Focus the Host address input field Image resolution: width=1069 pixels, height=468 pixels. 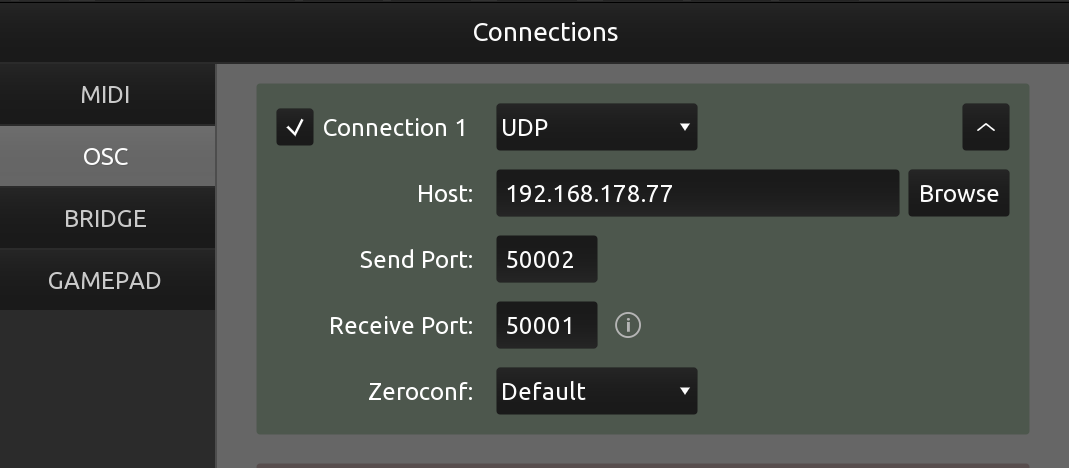coord(697,193)
